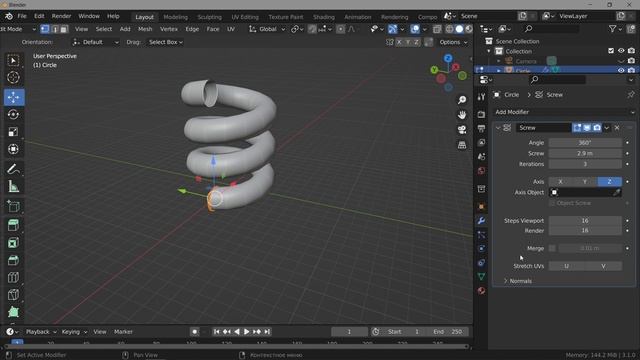
Task: Jump to the timeline end frame
Action: [x=267, y=332]
